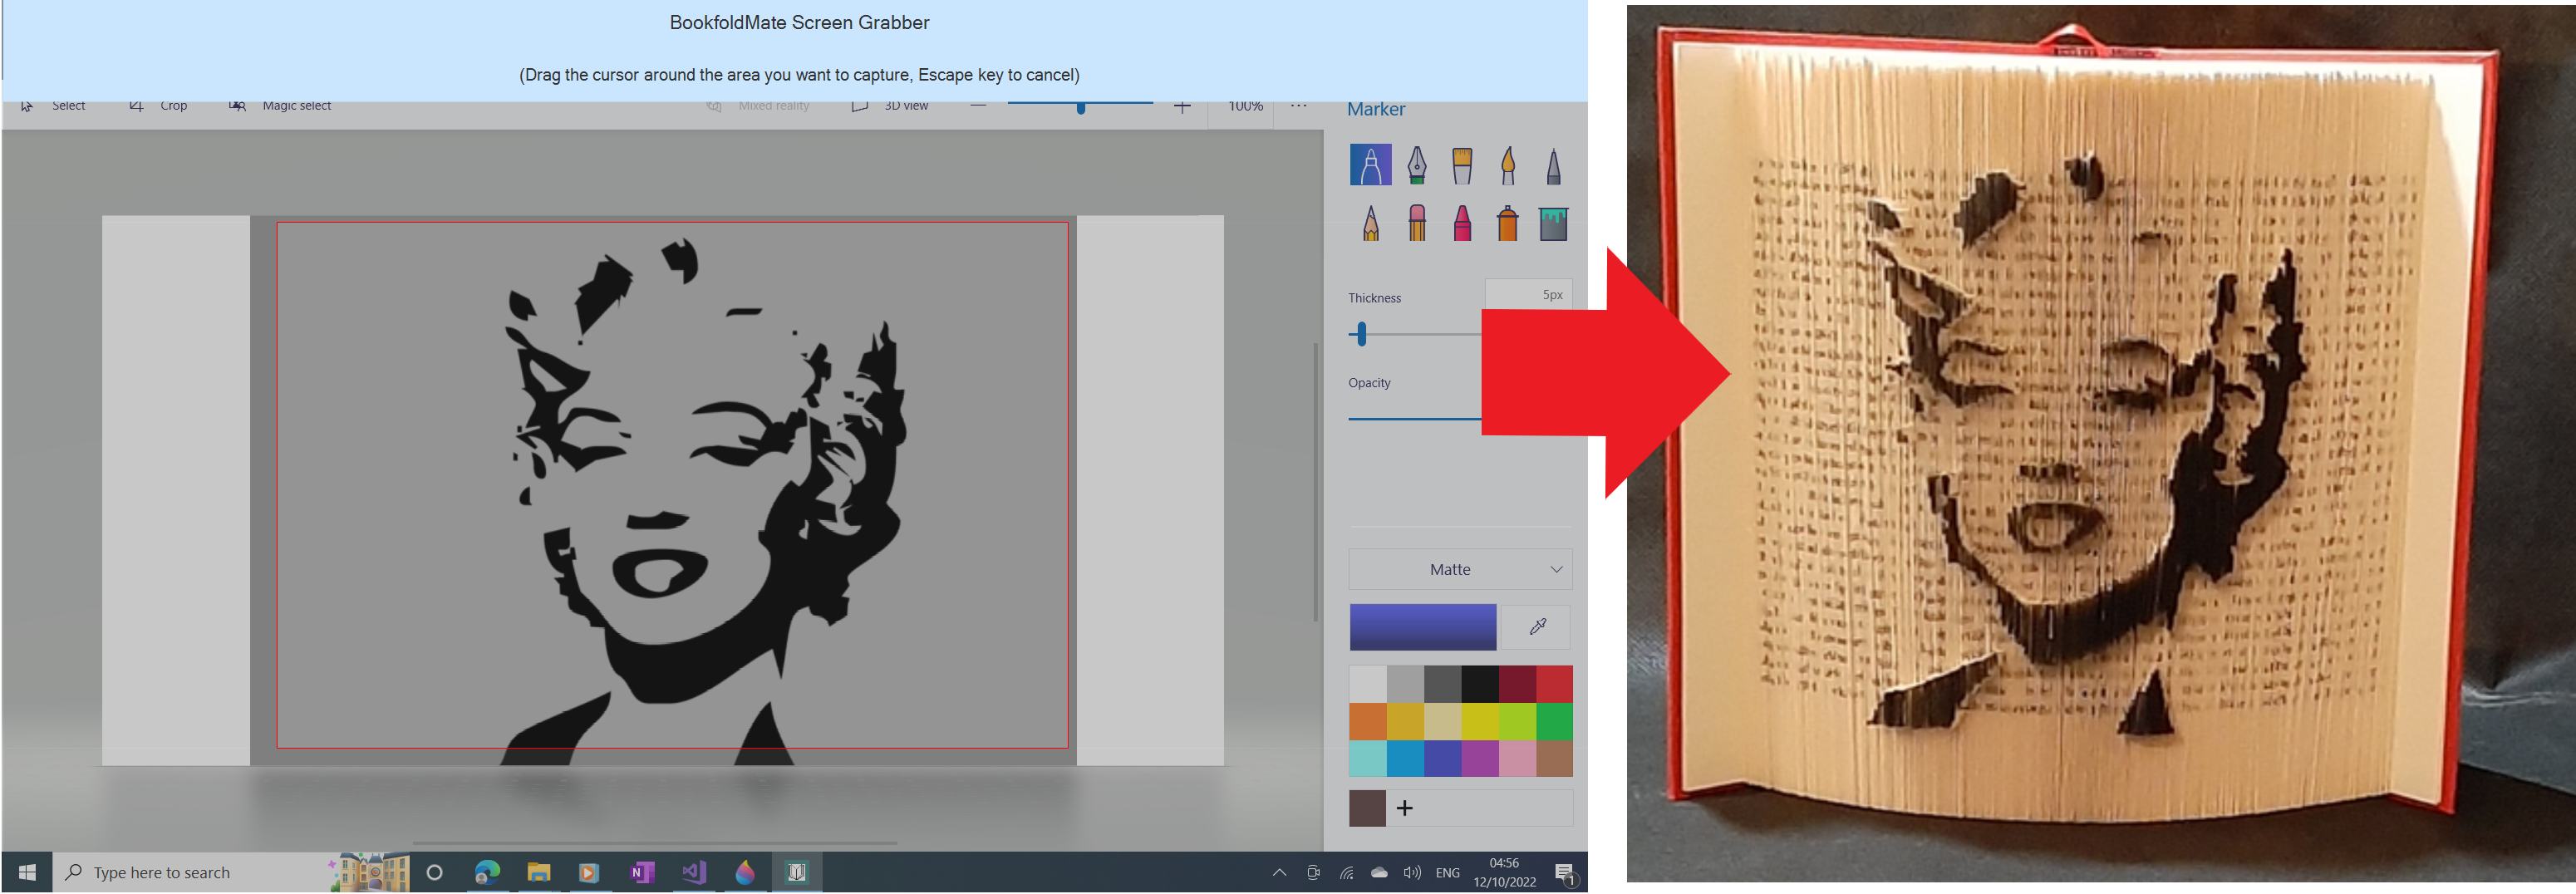The width and height of the screenshot is (2576, 894).
Task: Click the current blue color preview
Action: click(x=1422, y=627)
